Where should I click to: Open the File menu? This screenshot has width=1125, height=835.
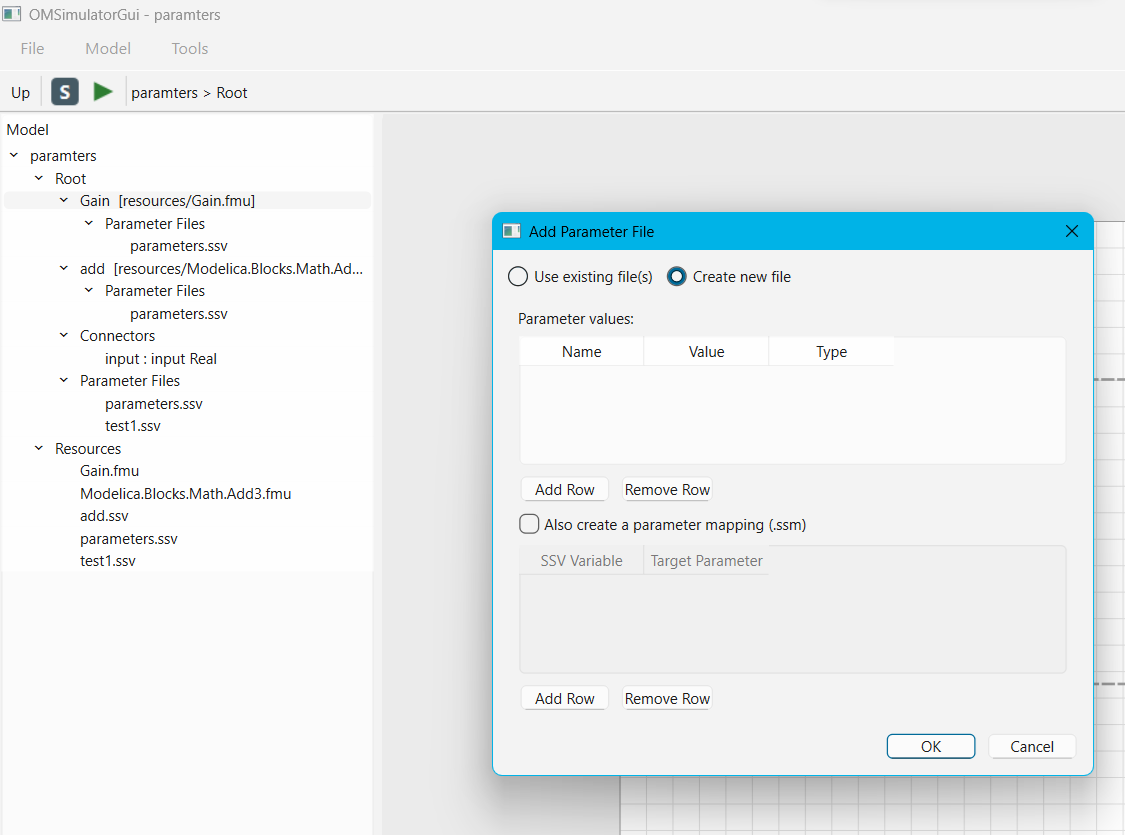(32, 49)
